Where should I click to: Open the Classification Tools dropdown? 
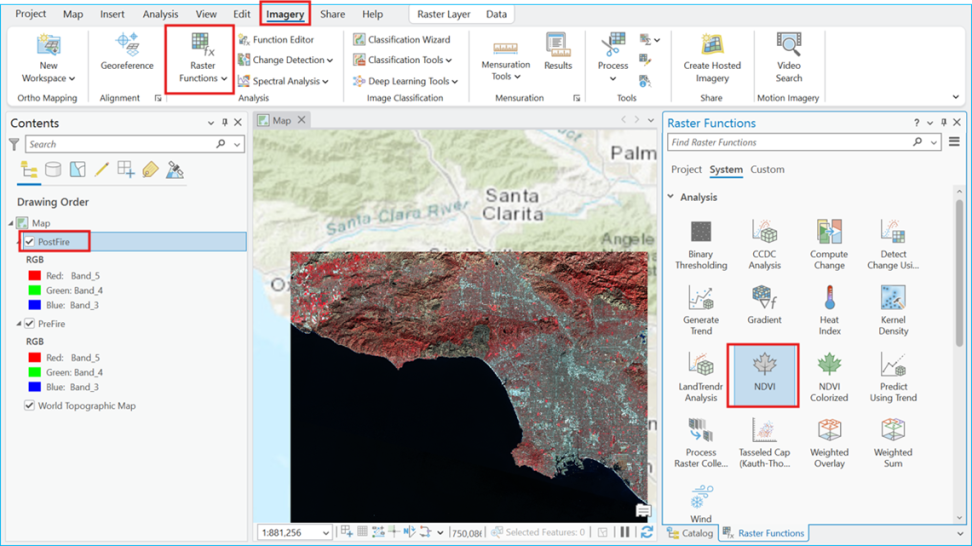(402, 60)
